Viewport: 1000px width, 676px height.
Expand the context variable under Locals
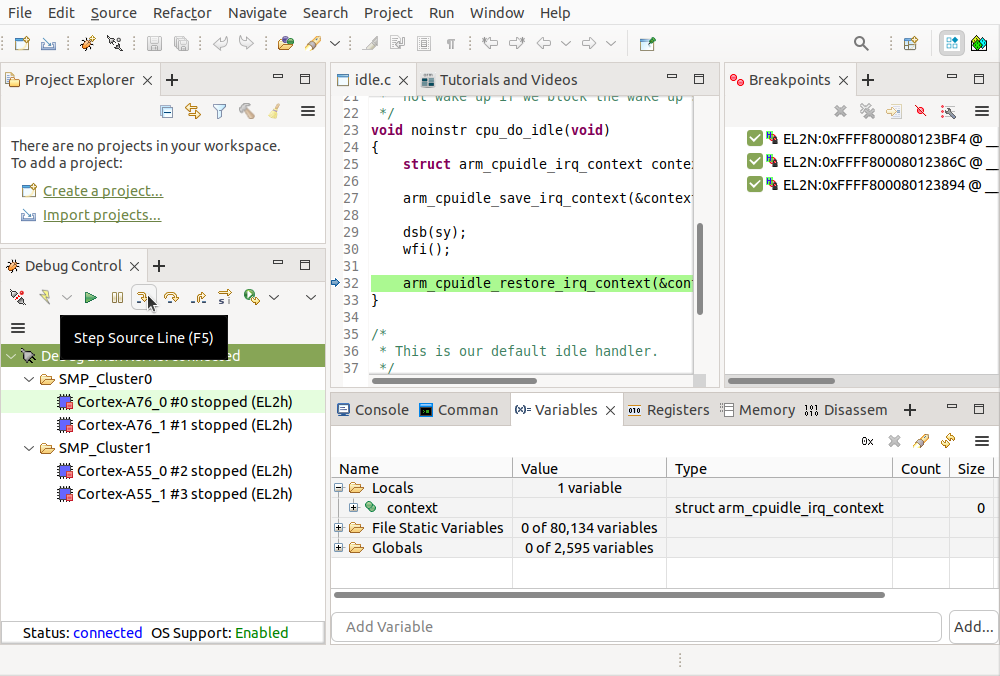click(x=354, y=508)
